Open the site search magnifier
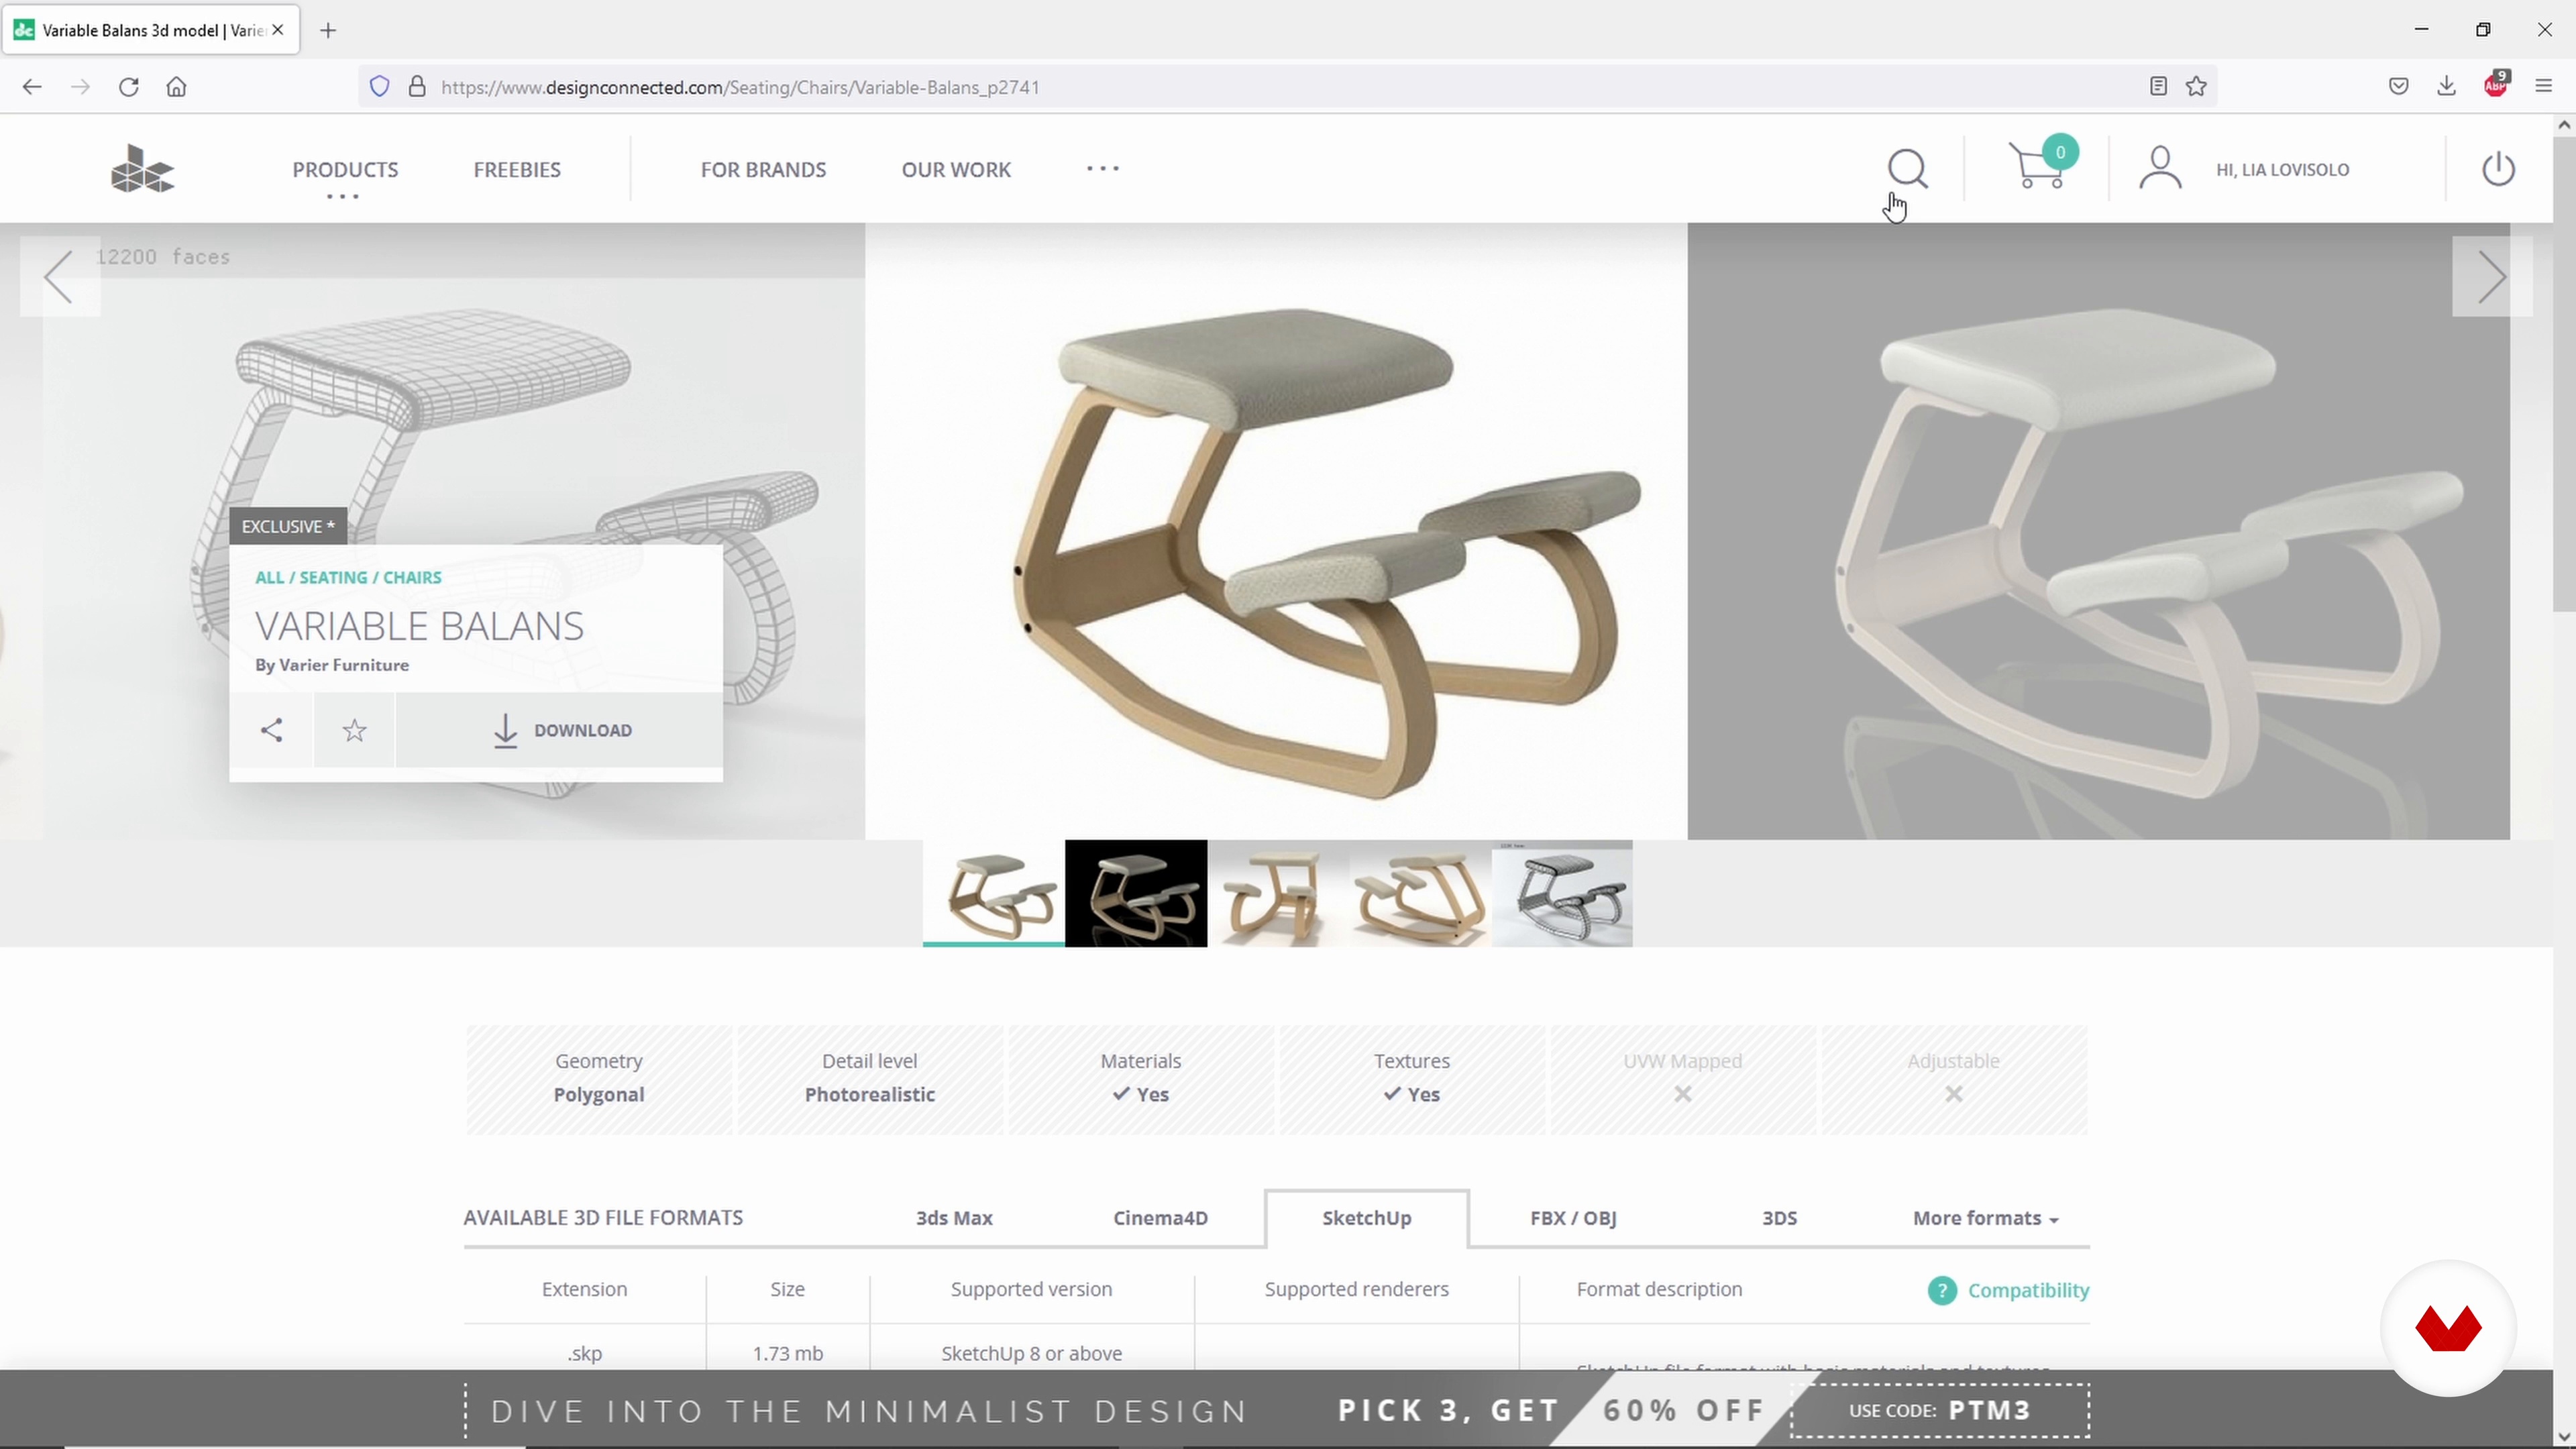Screen dimensions: 2576x1449 [x=1907, y=168]
